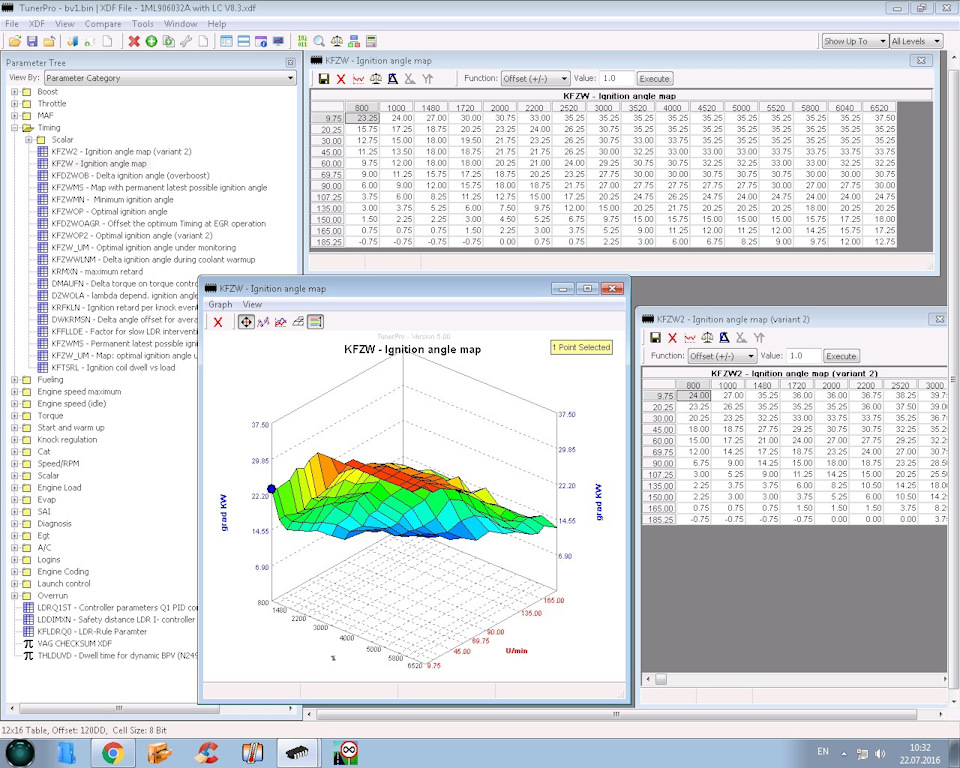Viewport: 960px width, 768px height.
Task: Click the open file folder icon in main toolbar
Action: [x=14, y=41]
